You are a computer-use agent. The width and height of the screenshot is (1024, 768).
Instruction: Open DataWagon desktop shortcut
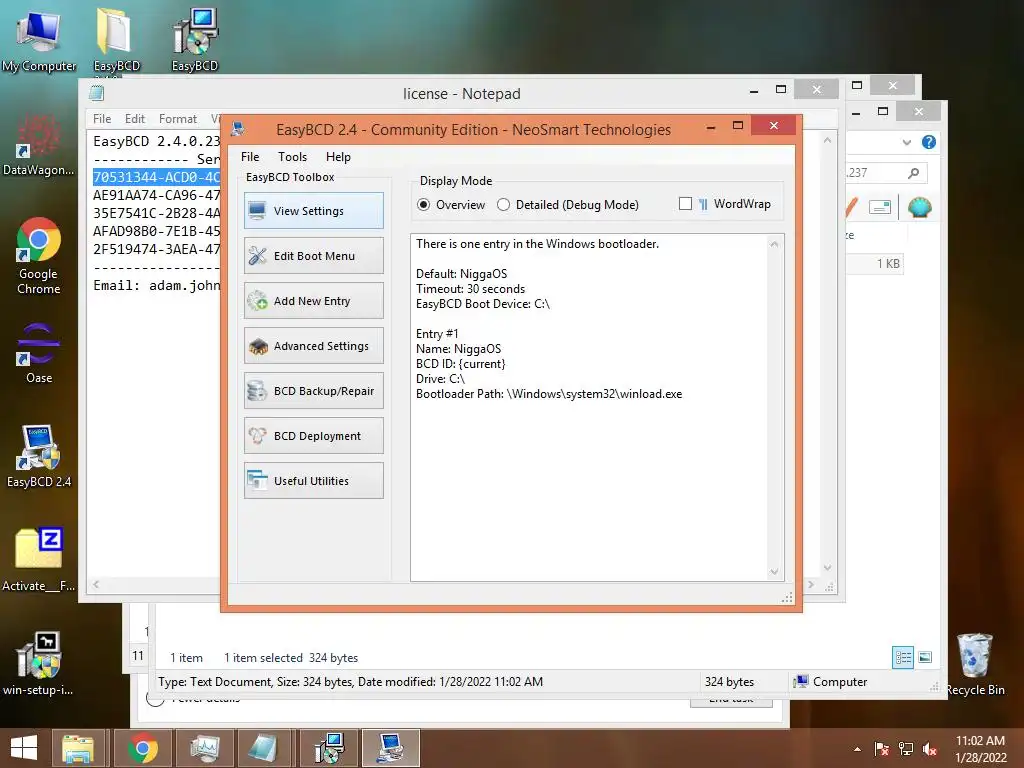click(39, 145)
